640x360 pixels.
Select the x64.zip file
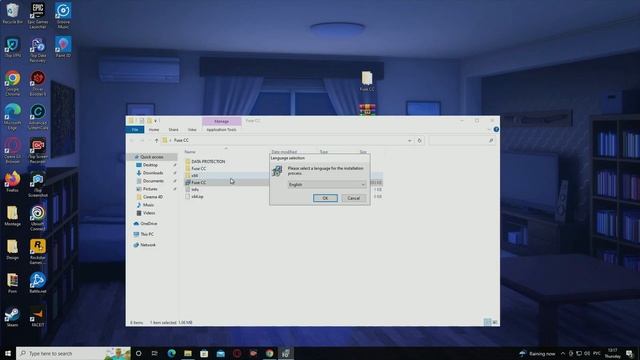coord(198,196)
